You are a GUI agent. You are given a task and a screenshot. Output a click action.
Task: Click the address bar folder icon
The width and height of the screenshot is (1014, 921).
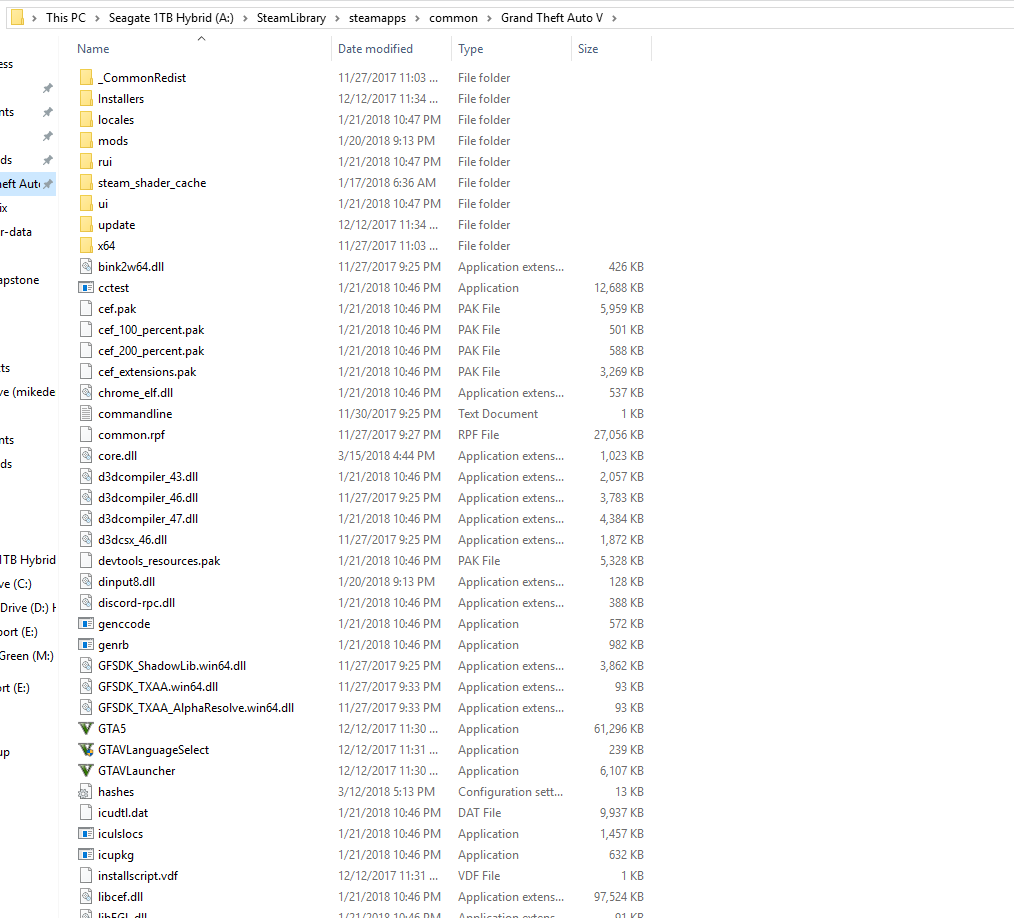point(17,17)
